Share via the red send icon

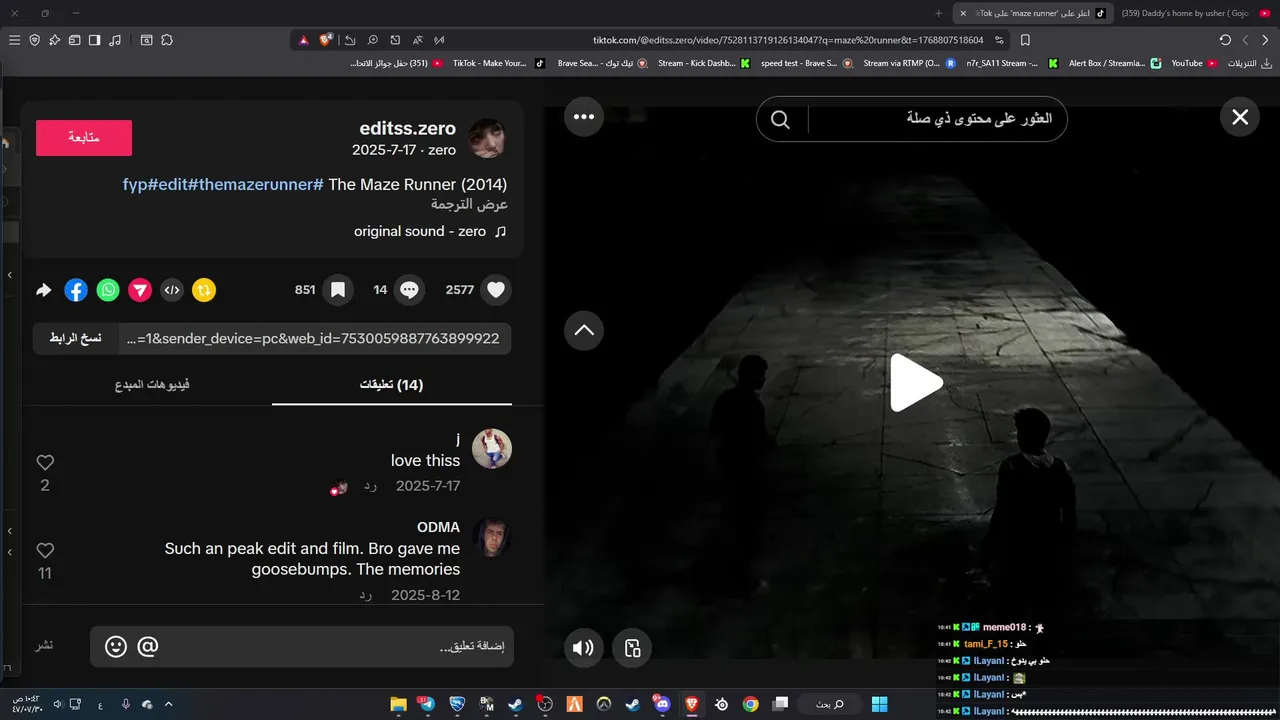[140, 290]
